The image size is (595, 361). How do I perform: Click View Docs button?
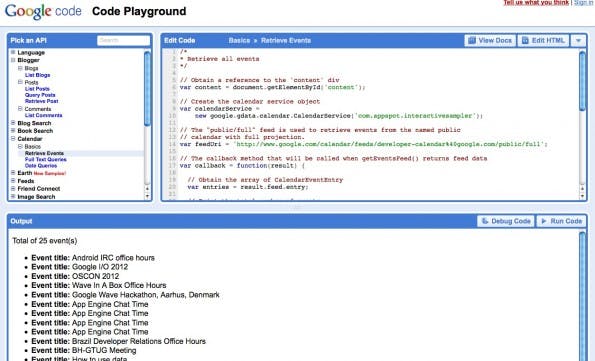pyautogui.click(x=490, y=40)
